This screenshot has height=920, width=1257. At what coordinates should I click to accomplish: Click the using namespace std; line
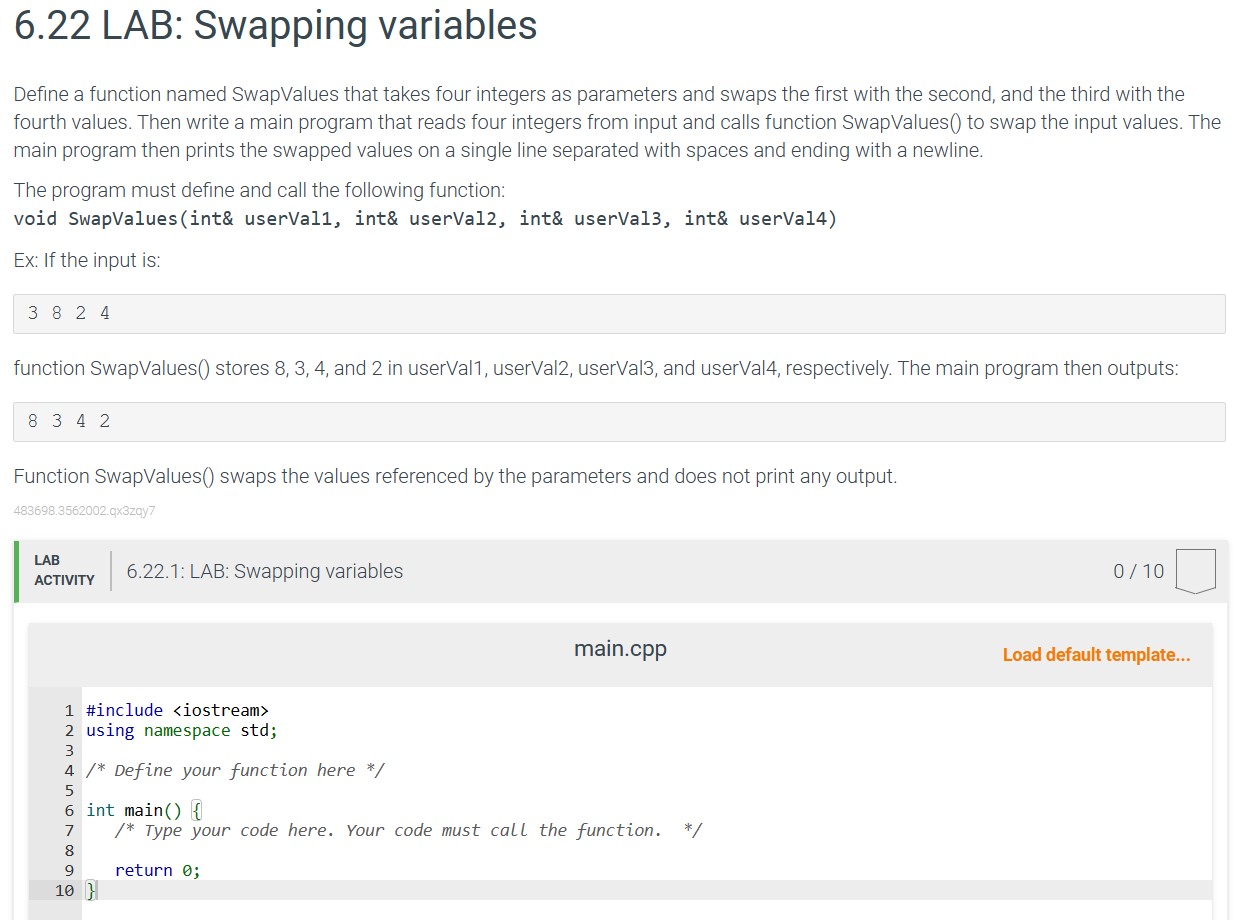point(181,730)
